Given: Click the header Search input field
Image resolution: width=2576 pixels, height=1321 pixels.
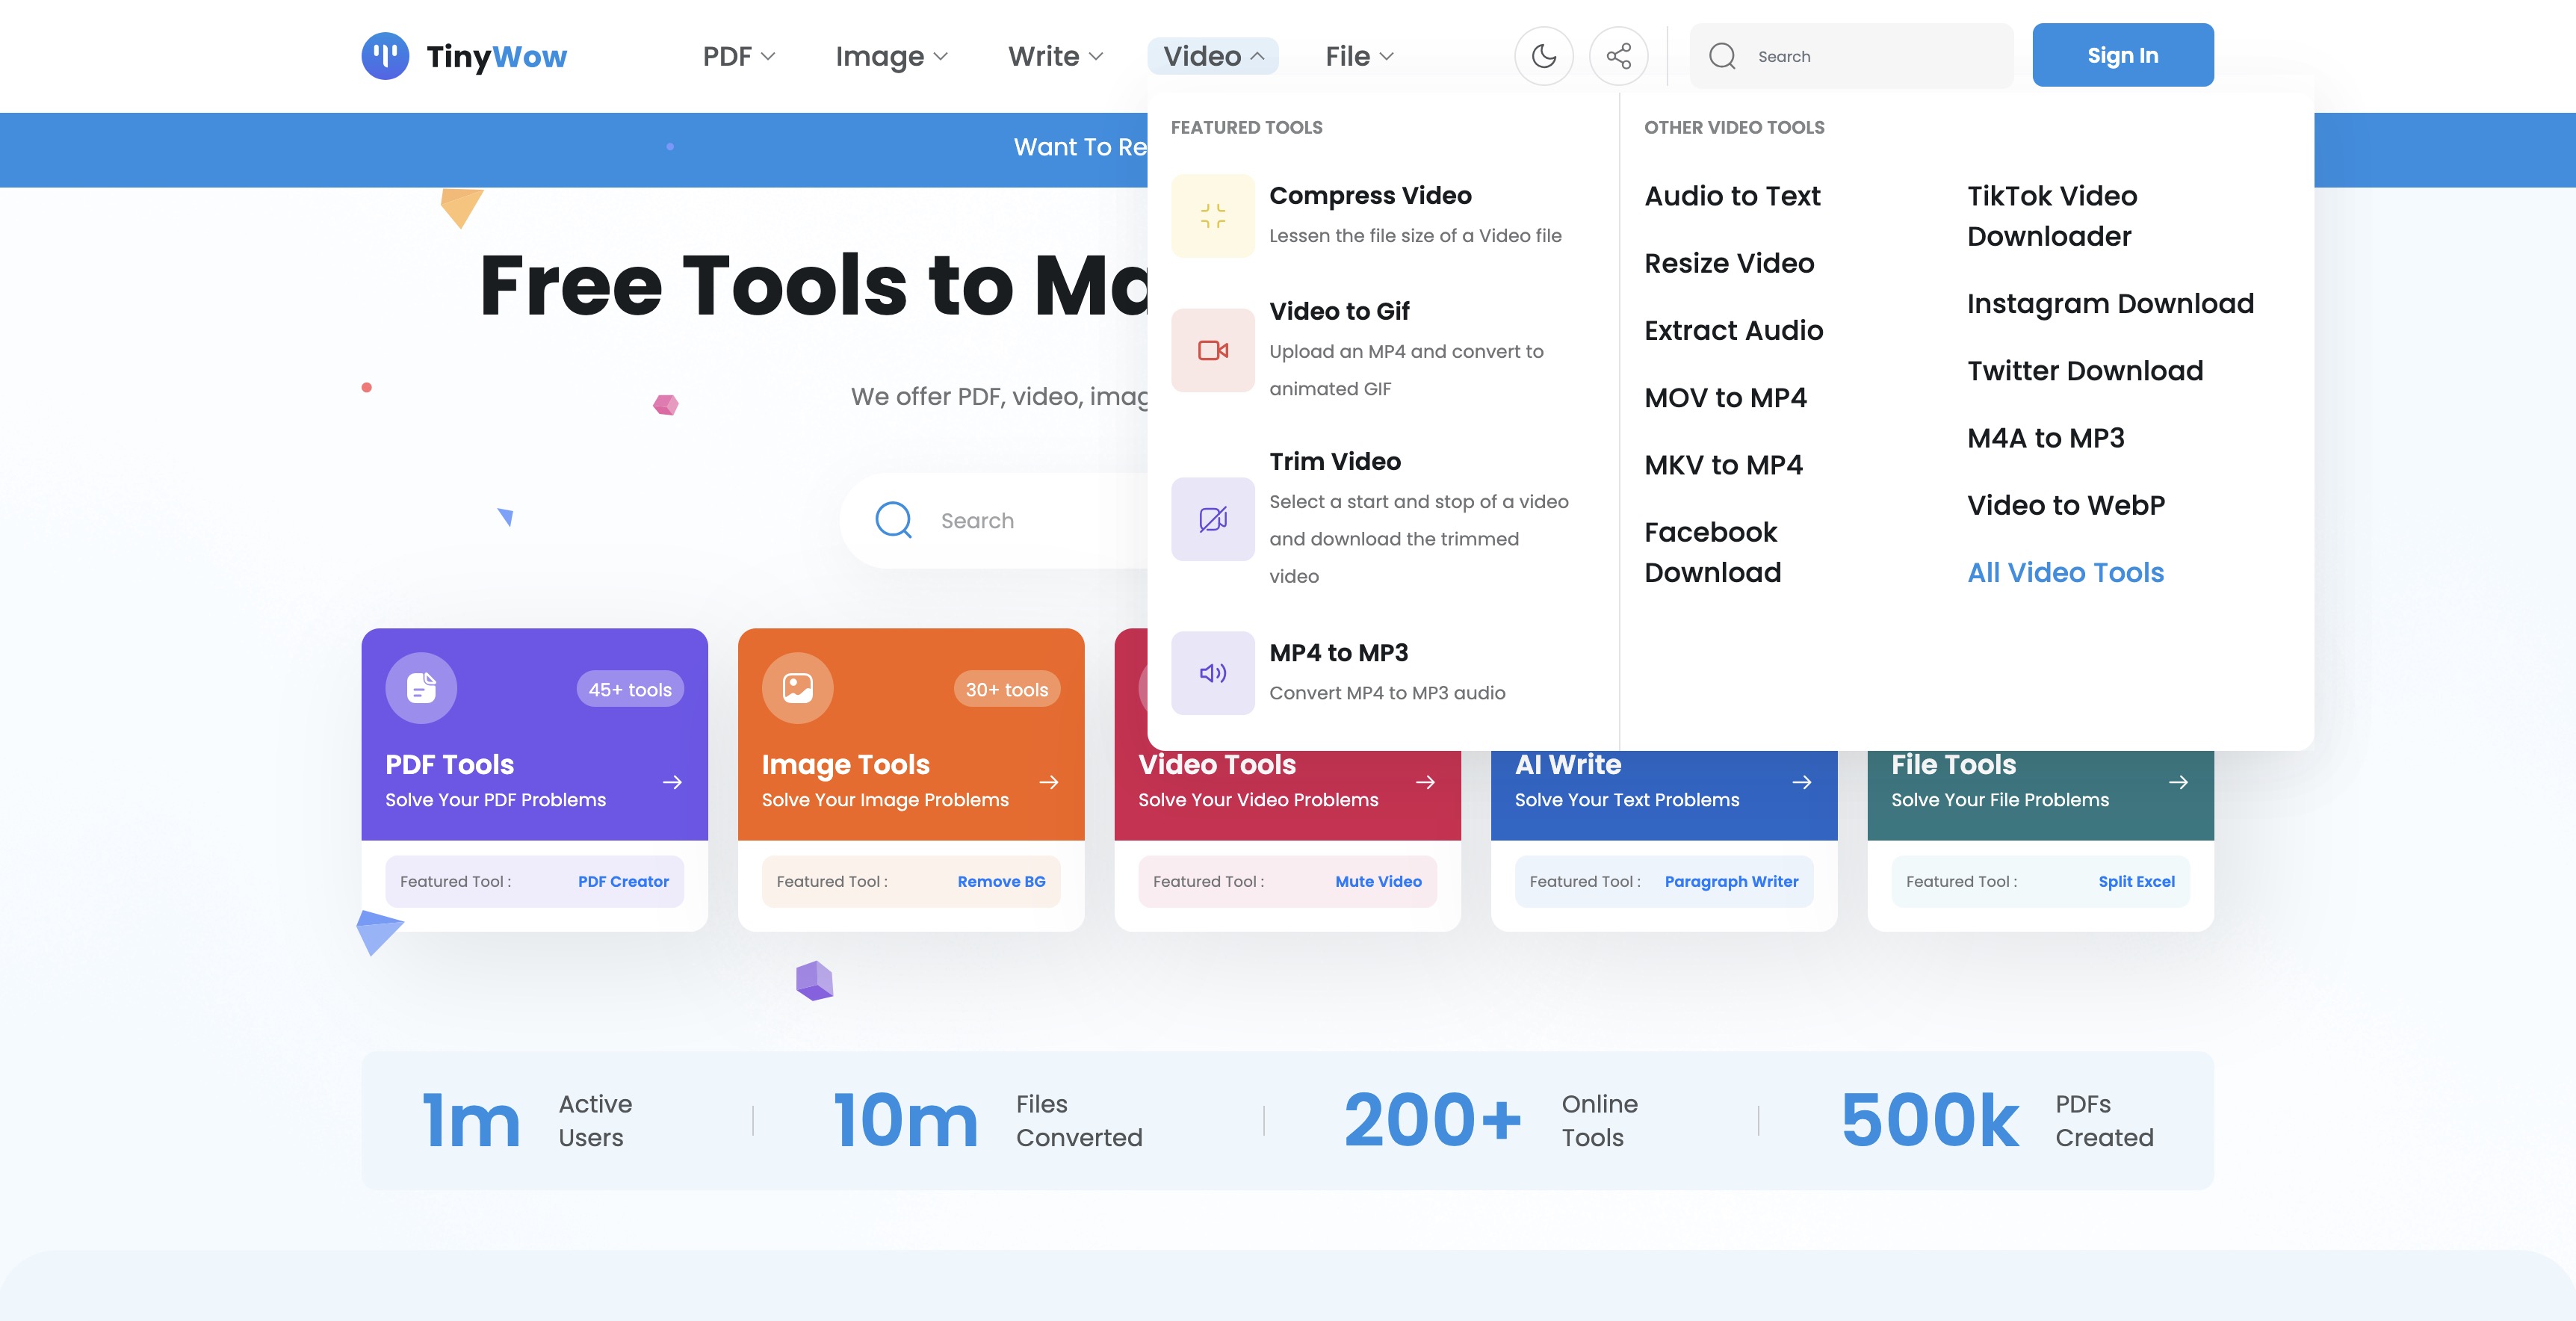Looking at the screenshot, I should (1852, 56).
